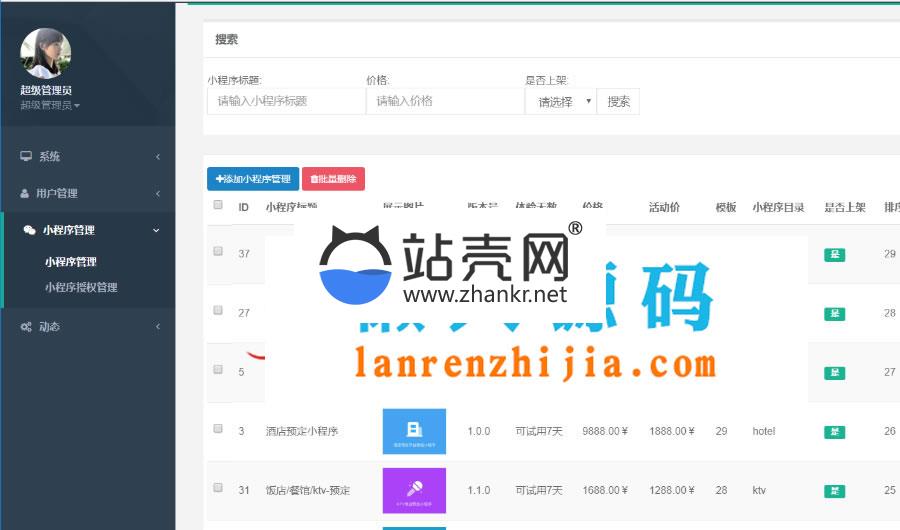Click the 小程序标题 search input field

tap(286, 102)
